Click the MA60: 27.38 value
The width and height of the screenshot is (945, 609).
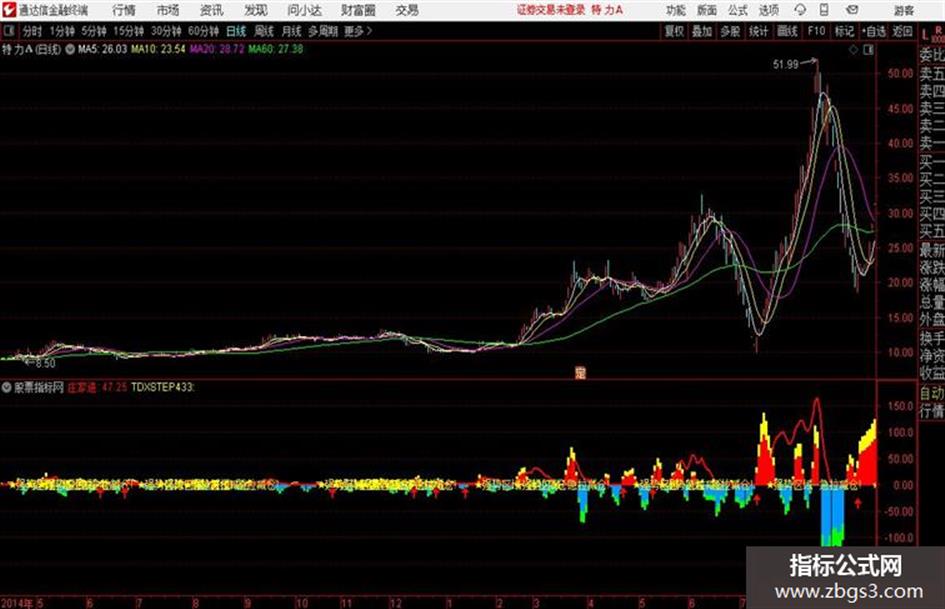[x=275, y=49]
